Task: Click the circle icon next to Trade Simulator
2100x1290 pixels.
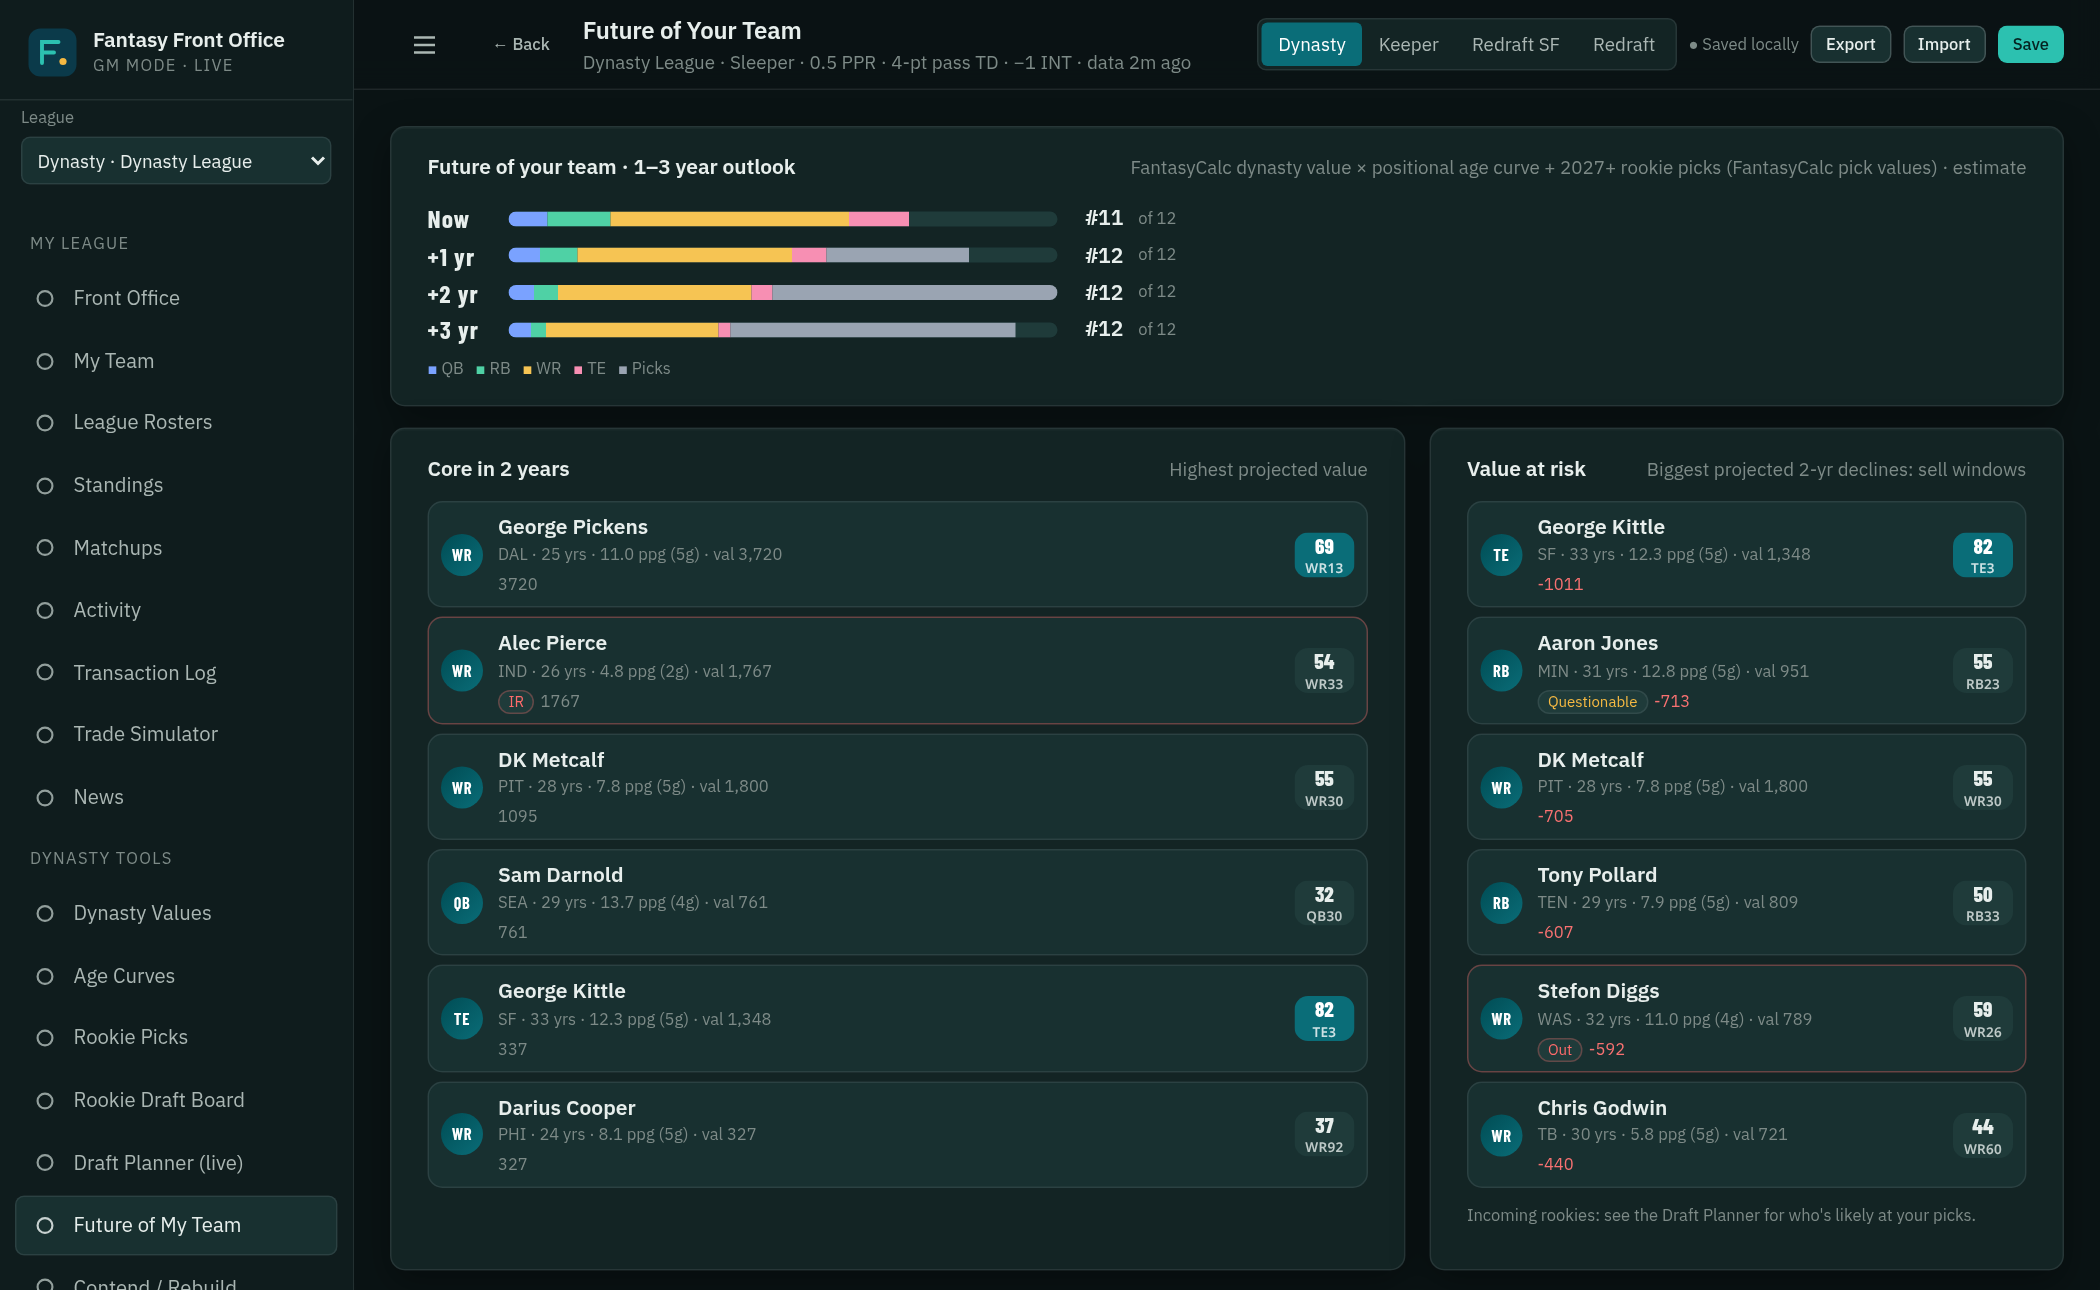Action: (45, 734)
